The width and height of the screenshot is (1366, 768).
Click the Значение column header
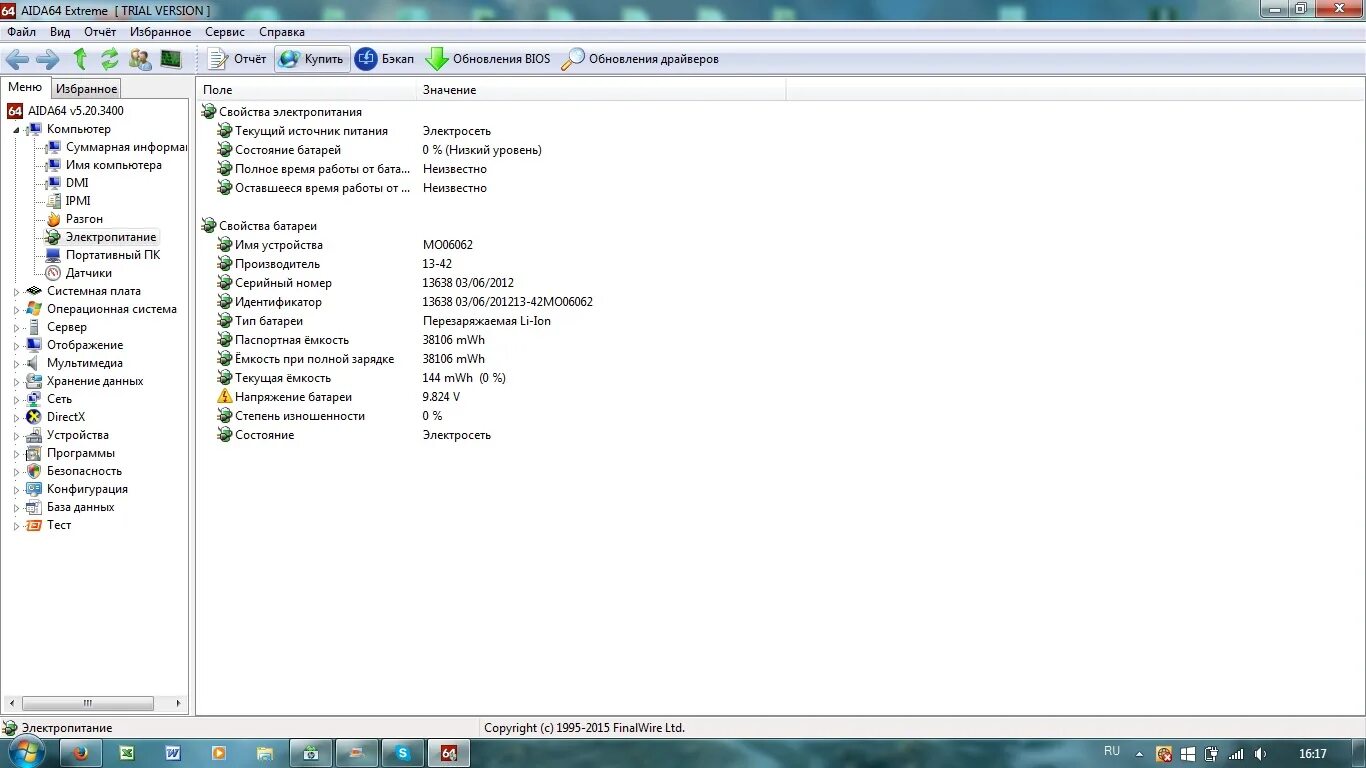[601, 90]
